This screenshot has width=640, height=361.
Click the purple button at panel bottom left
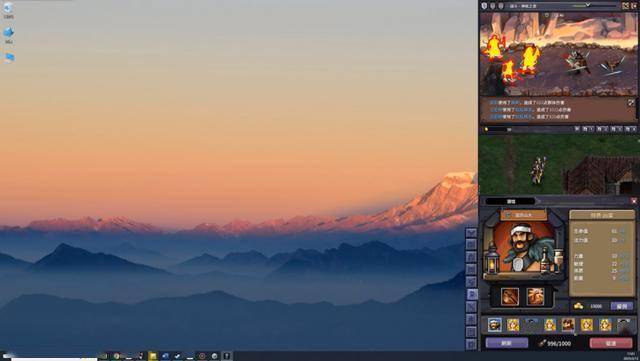click(507, 343)
